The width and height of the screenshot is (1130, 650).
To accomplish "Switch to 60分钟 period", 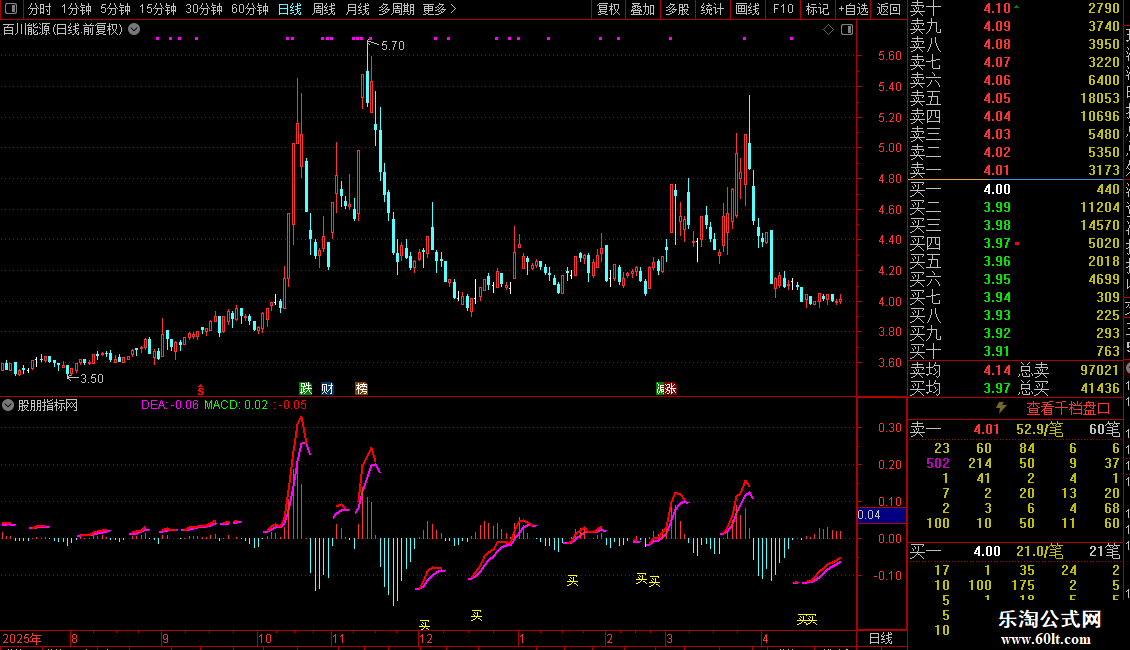I will (250, 9).
